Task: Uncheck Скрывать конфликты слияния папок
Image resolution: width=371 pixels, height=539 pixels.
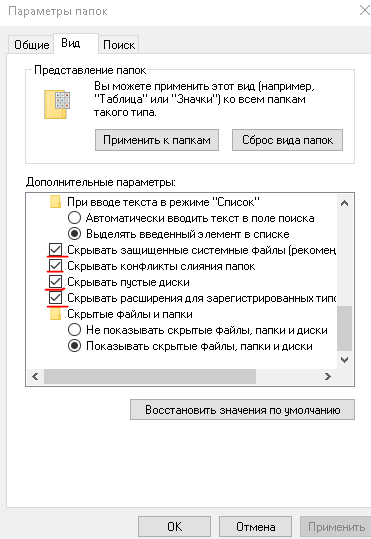Action: coord(55,266)
